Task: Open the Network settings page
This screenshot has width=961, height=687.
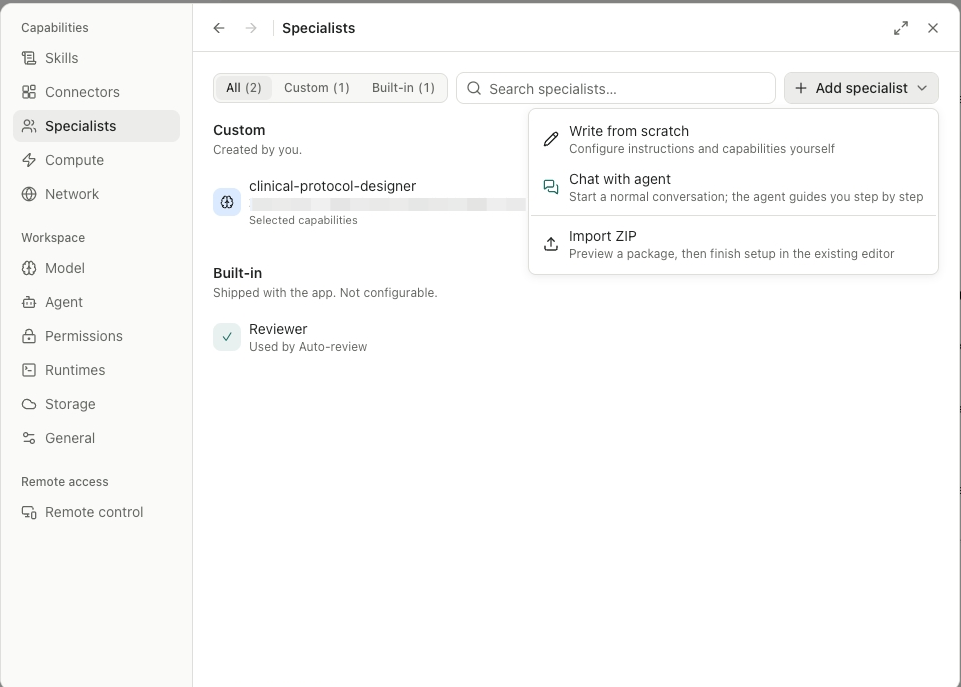Action: 96,194
